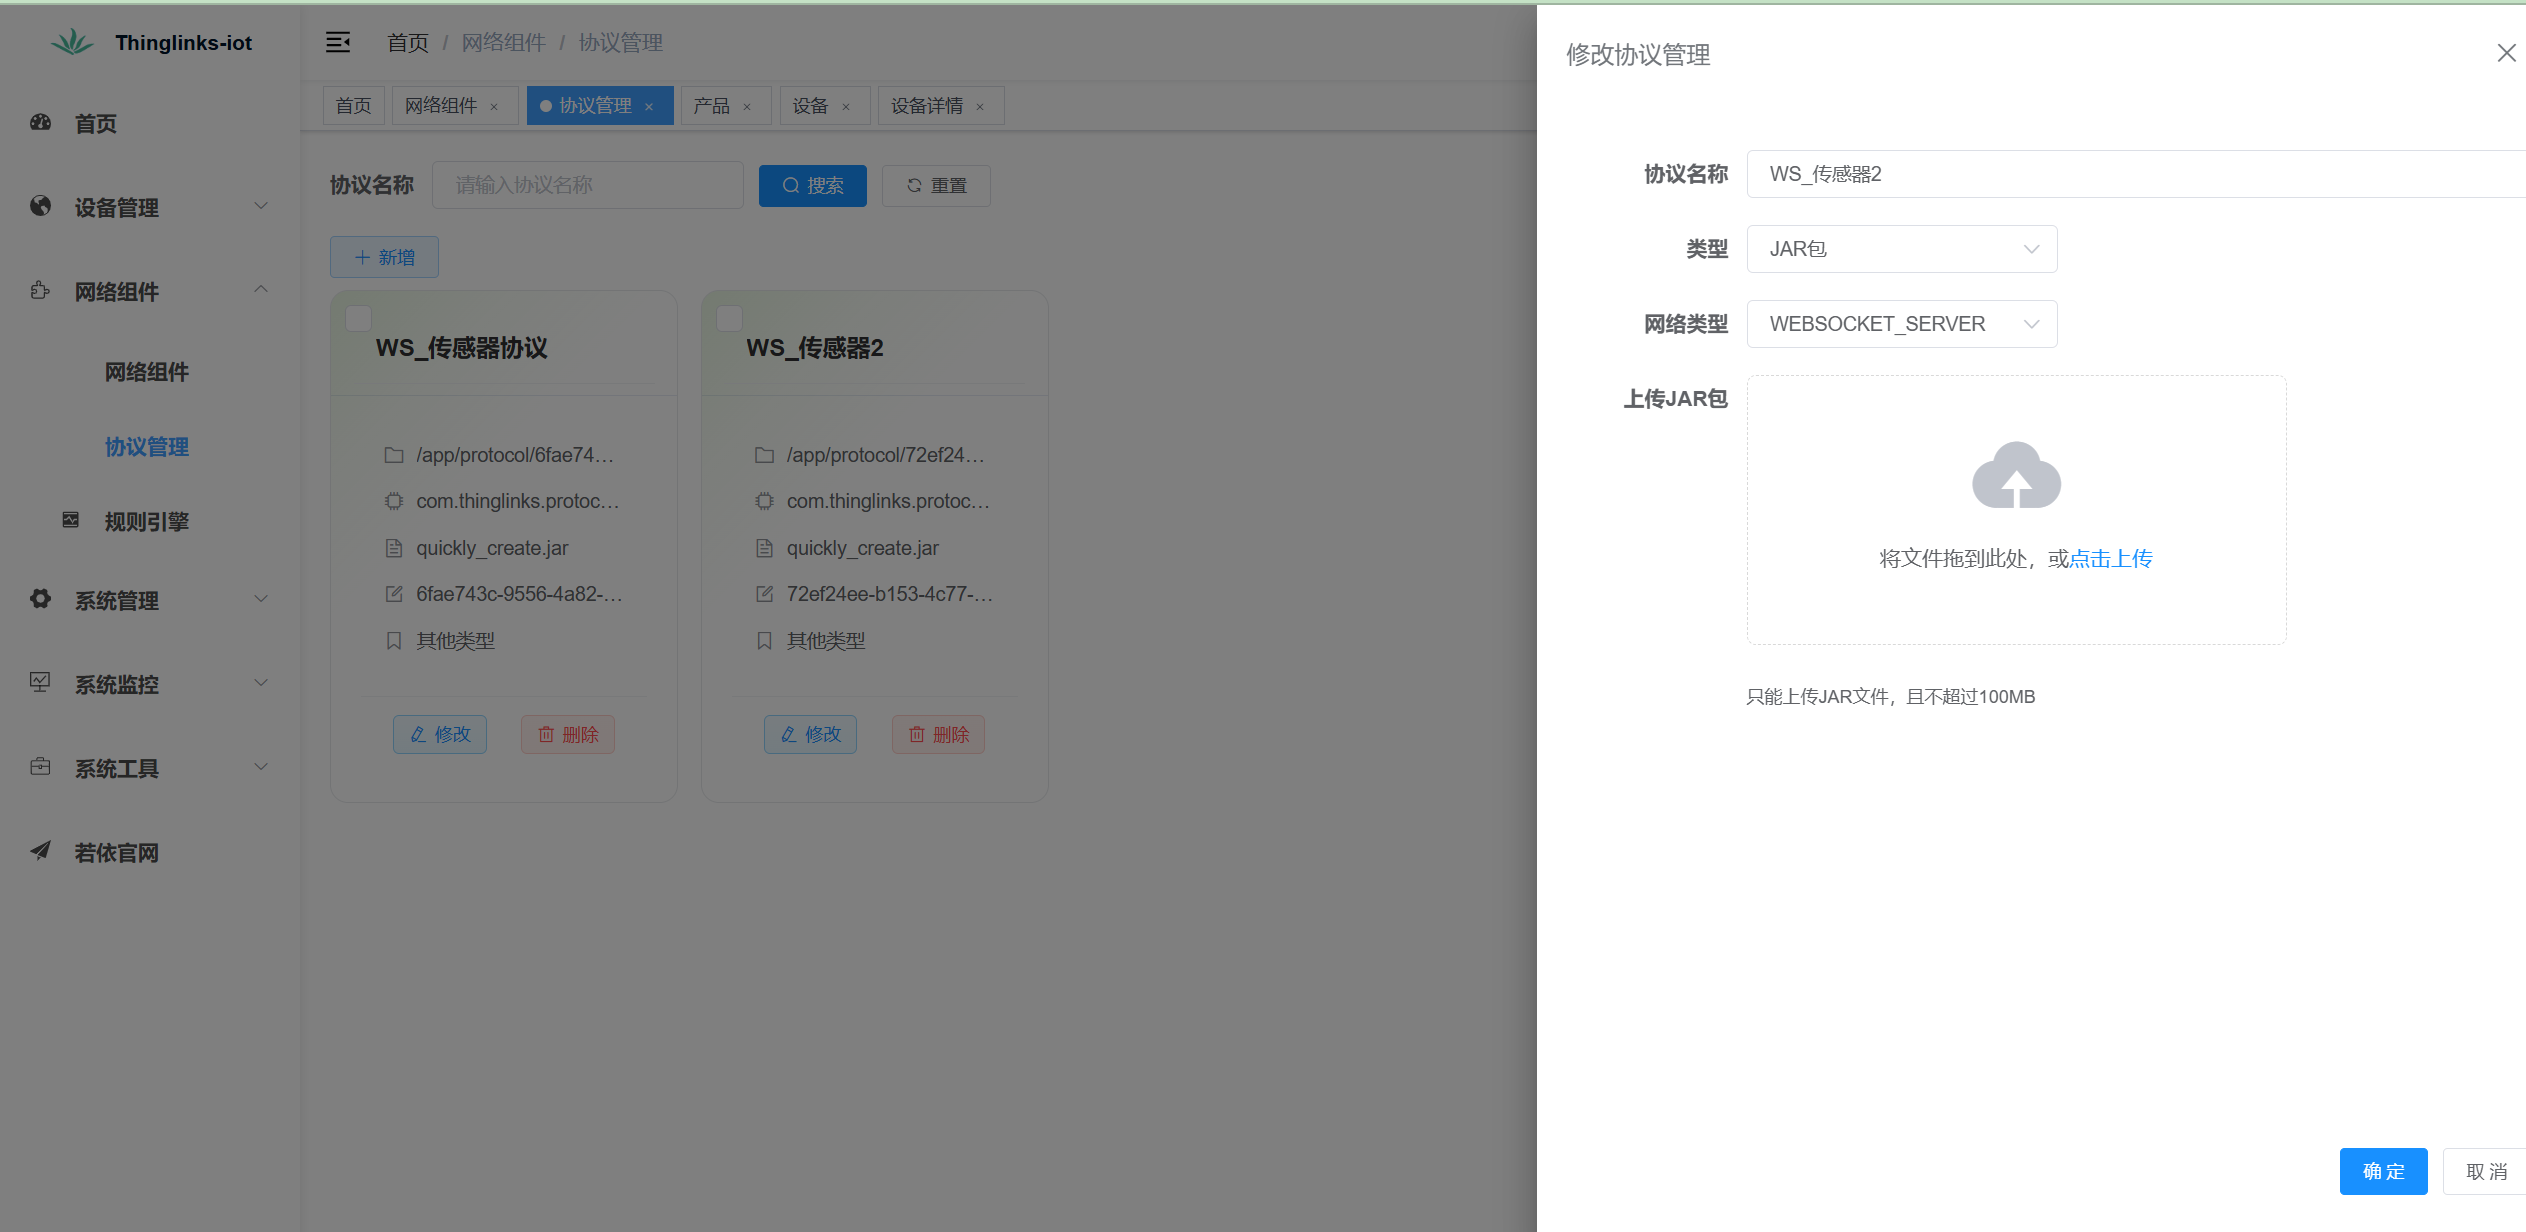Viewport: 2526px width, 1232px height.
Task: Expand the 系统管理 menu chevron
Action: 261,599
